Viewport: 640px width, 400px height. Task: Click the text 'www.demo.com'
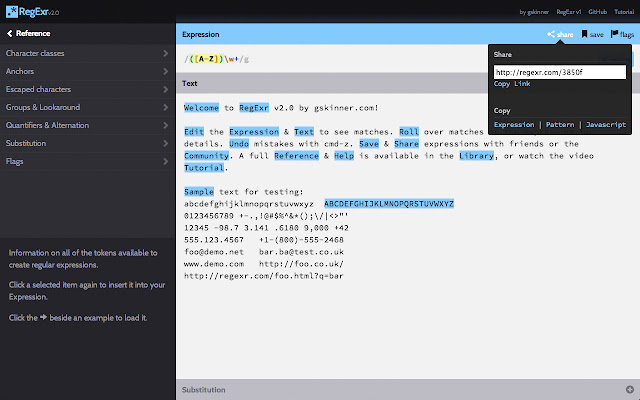coord(214,264)
